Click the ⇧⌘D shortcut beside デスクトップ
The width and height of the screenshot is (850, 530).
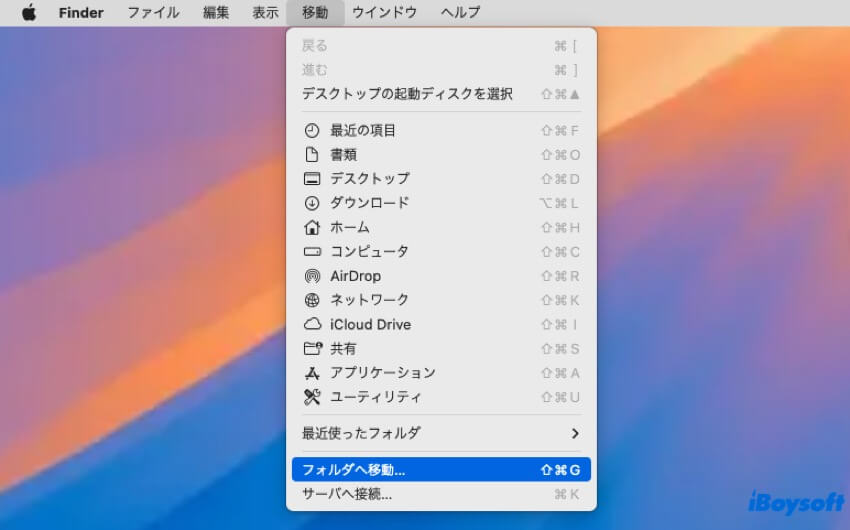(561, 179)
